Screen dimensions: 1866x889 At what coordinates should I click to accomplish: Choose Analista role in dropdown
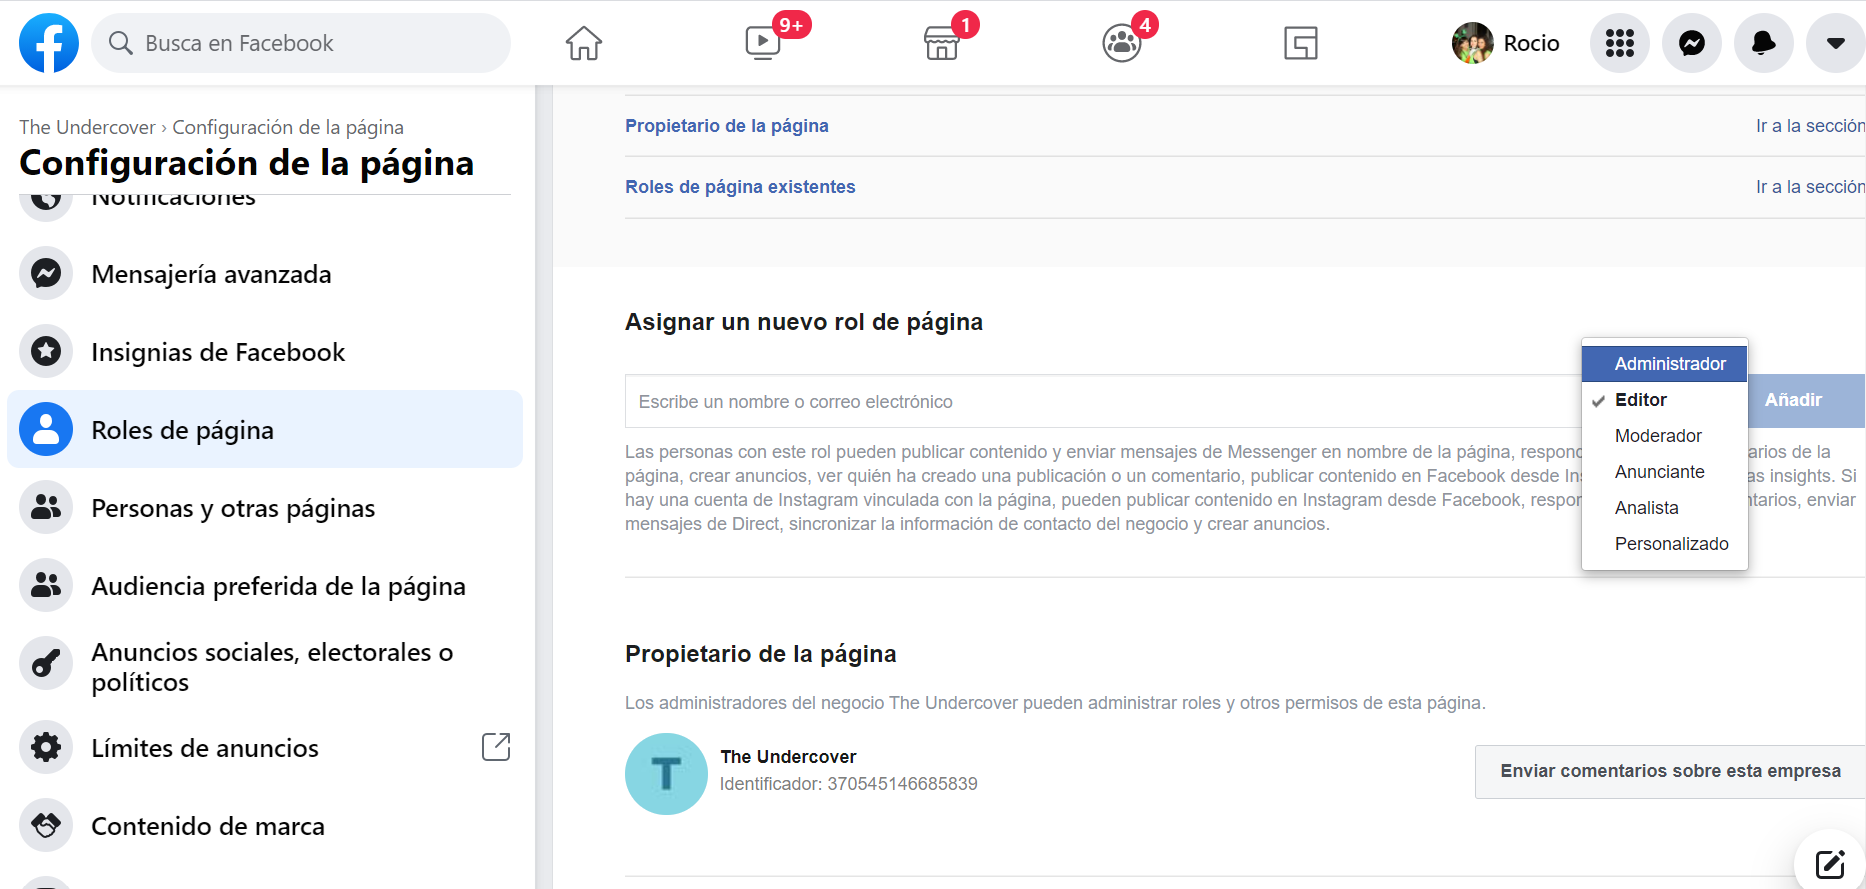click(x=1665, y=507)
